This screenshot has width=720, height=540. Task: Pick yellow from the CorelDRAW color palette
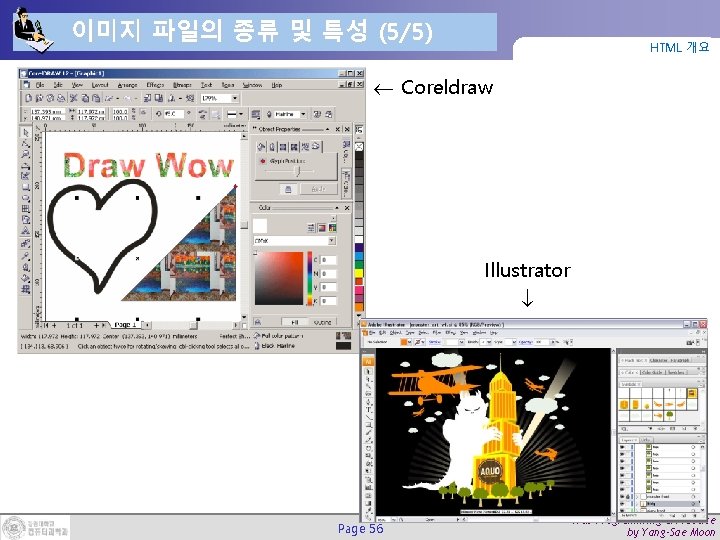click(359, 273)
